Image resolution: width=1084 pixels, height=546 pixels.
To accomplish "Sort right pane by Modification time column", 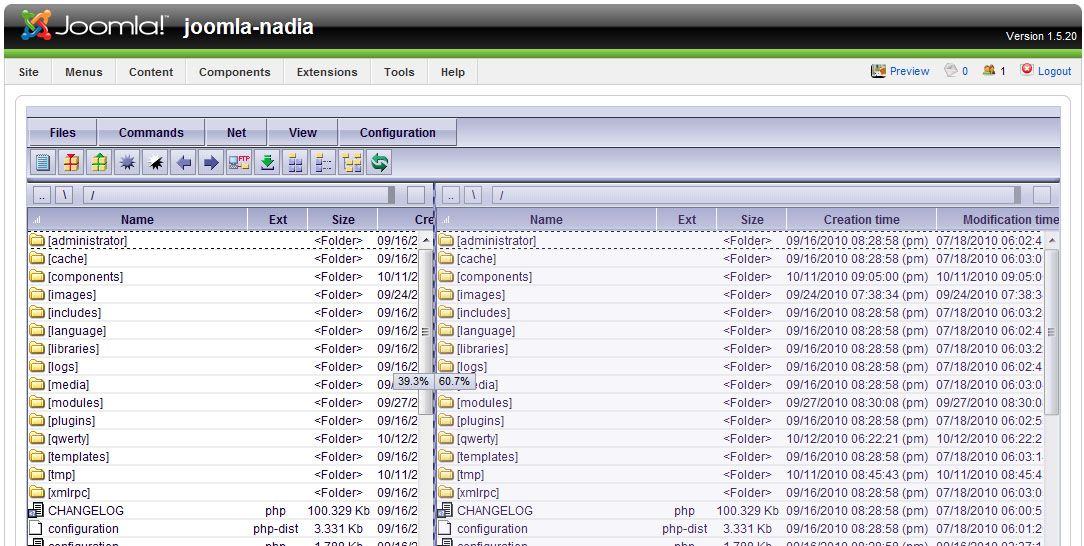I will pos(998,220).
